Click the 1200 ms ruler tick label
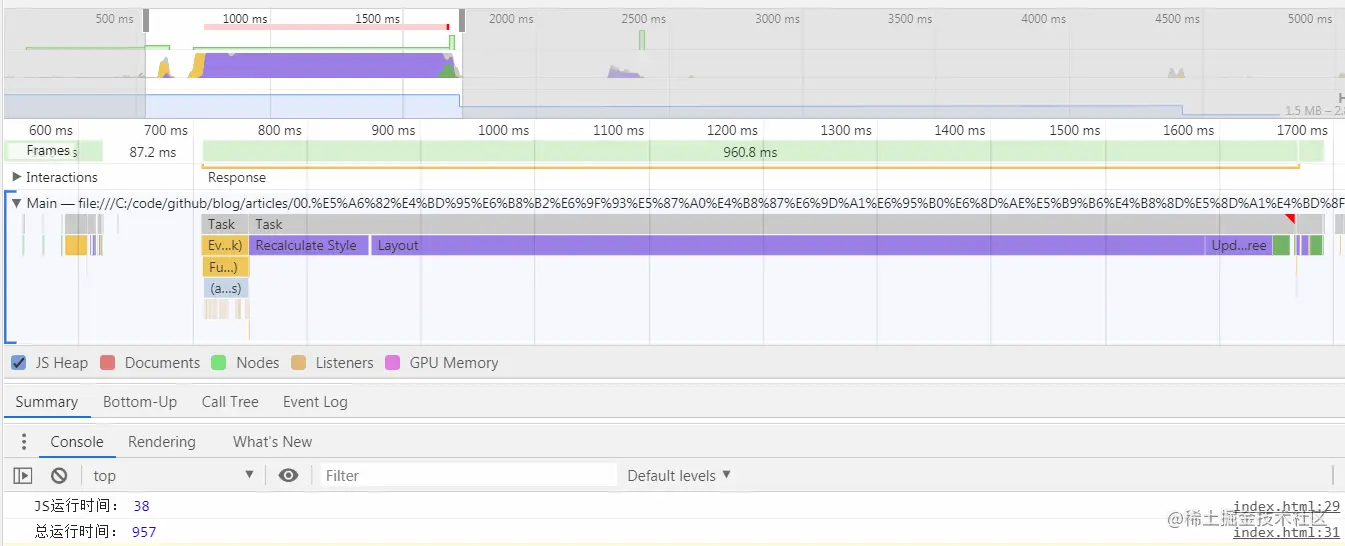1345x546 pixels. (x=733, y=130)
